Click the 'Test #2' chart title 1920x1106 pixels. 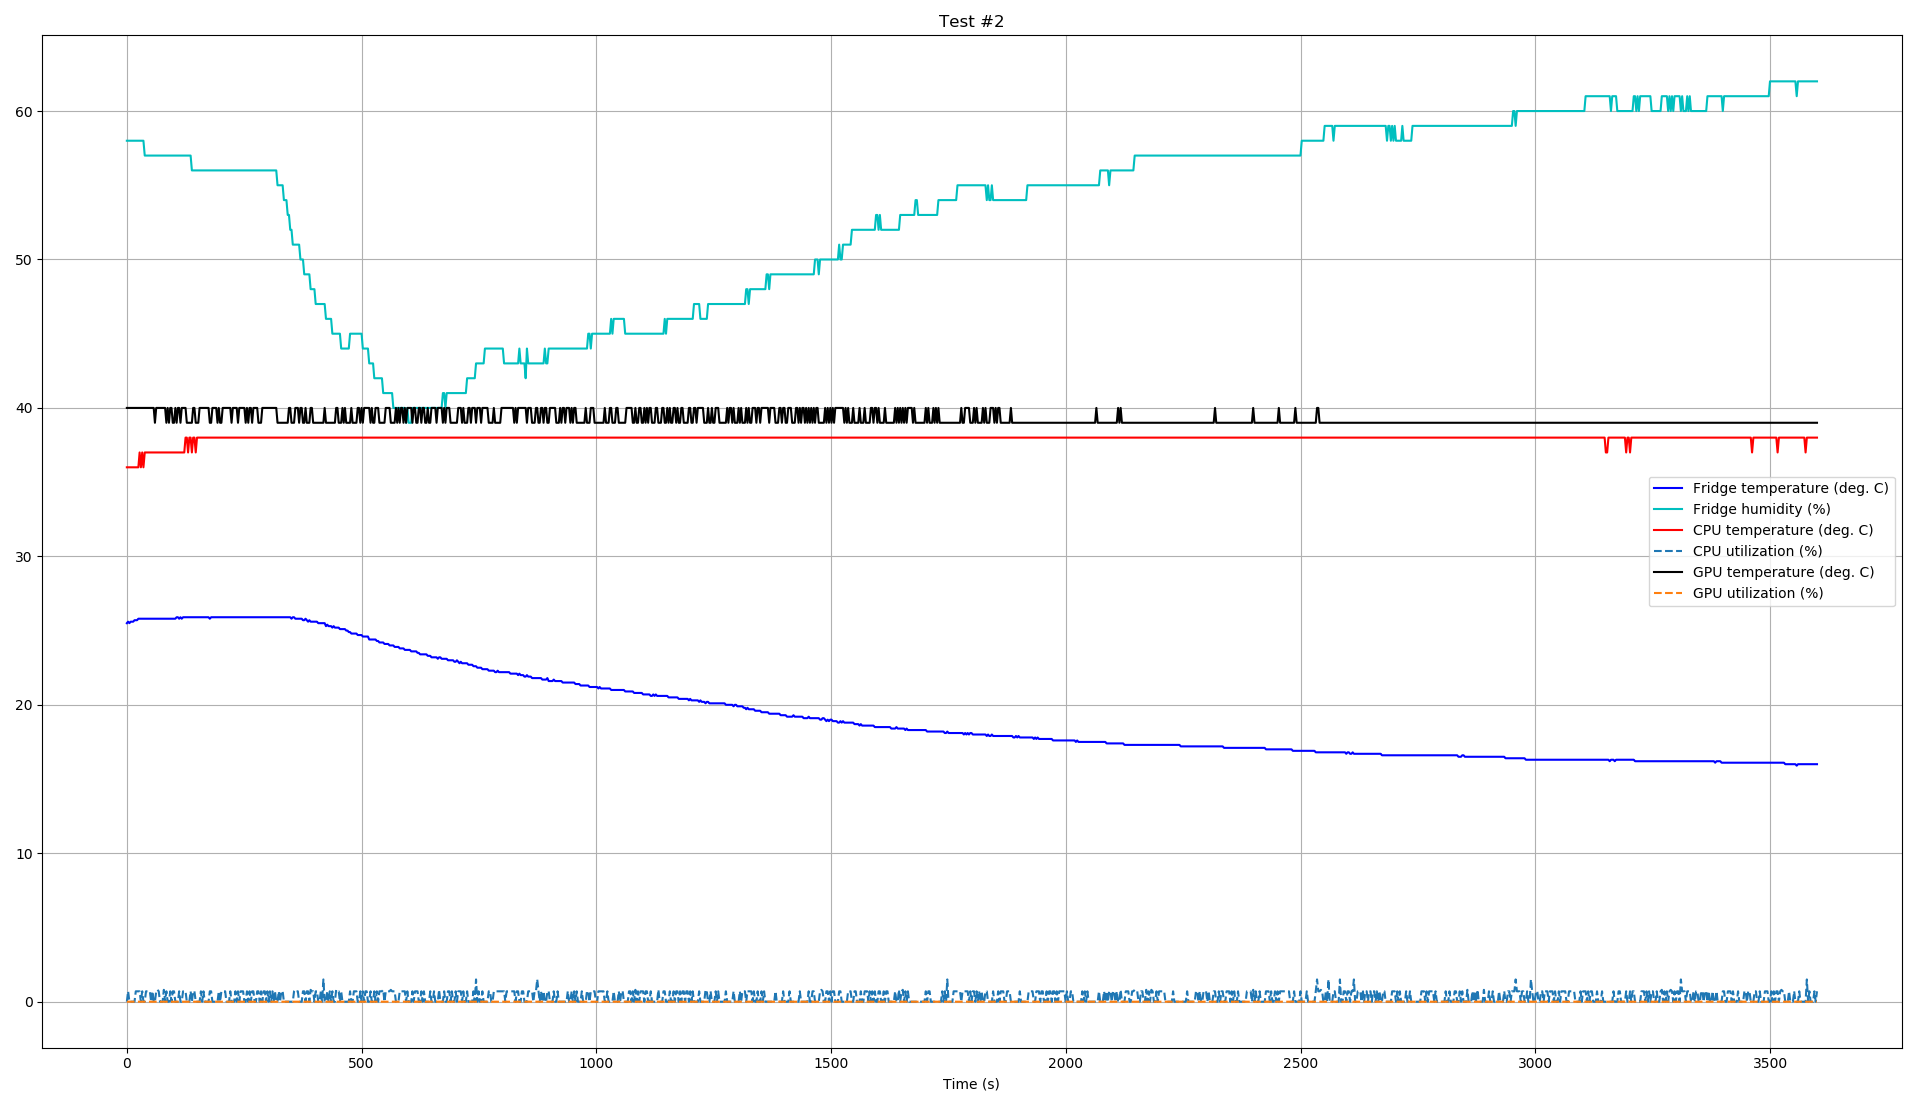[x=971, y=22]
